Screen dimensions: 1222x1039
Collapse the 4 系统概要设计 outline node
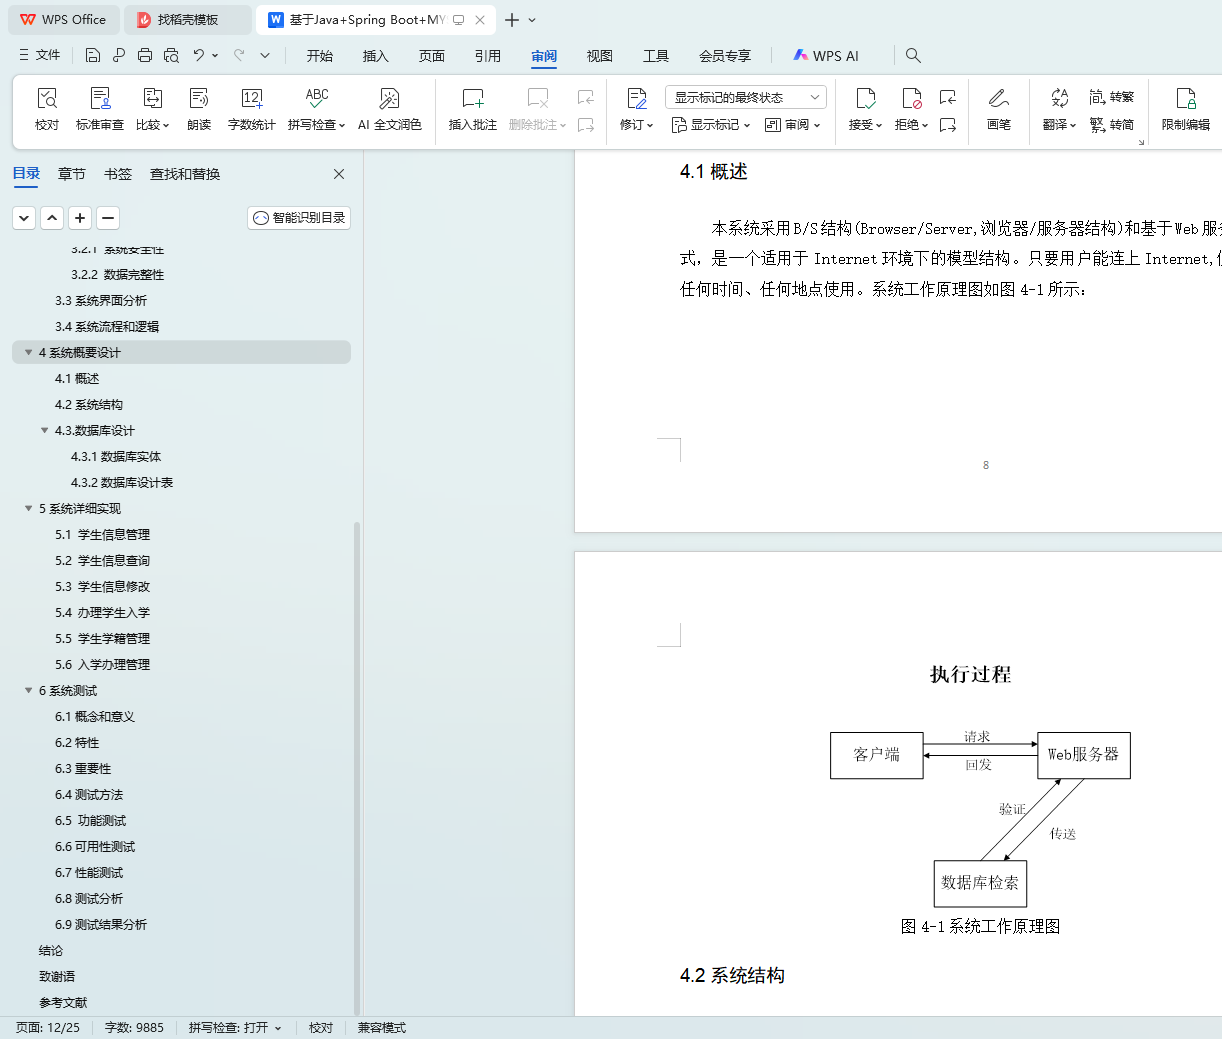click(28, 352)
